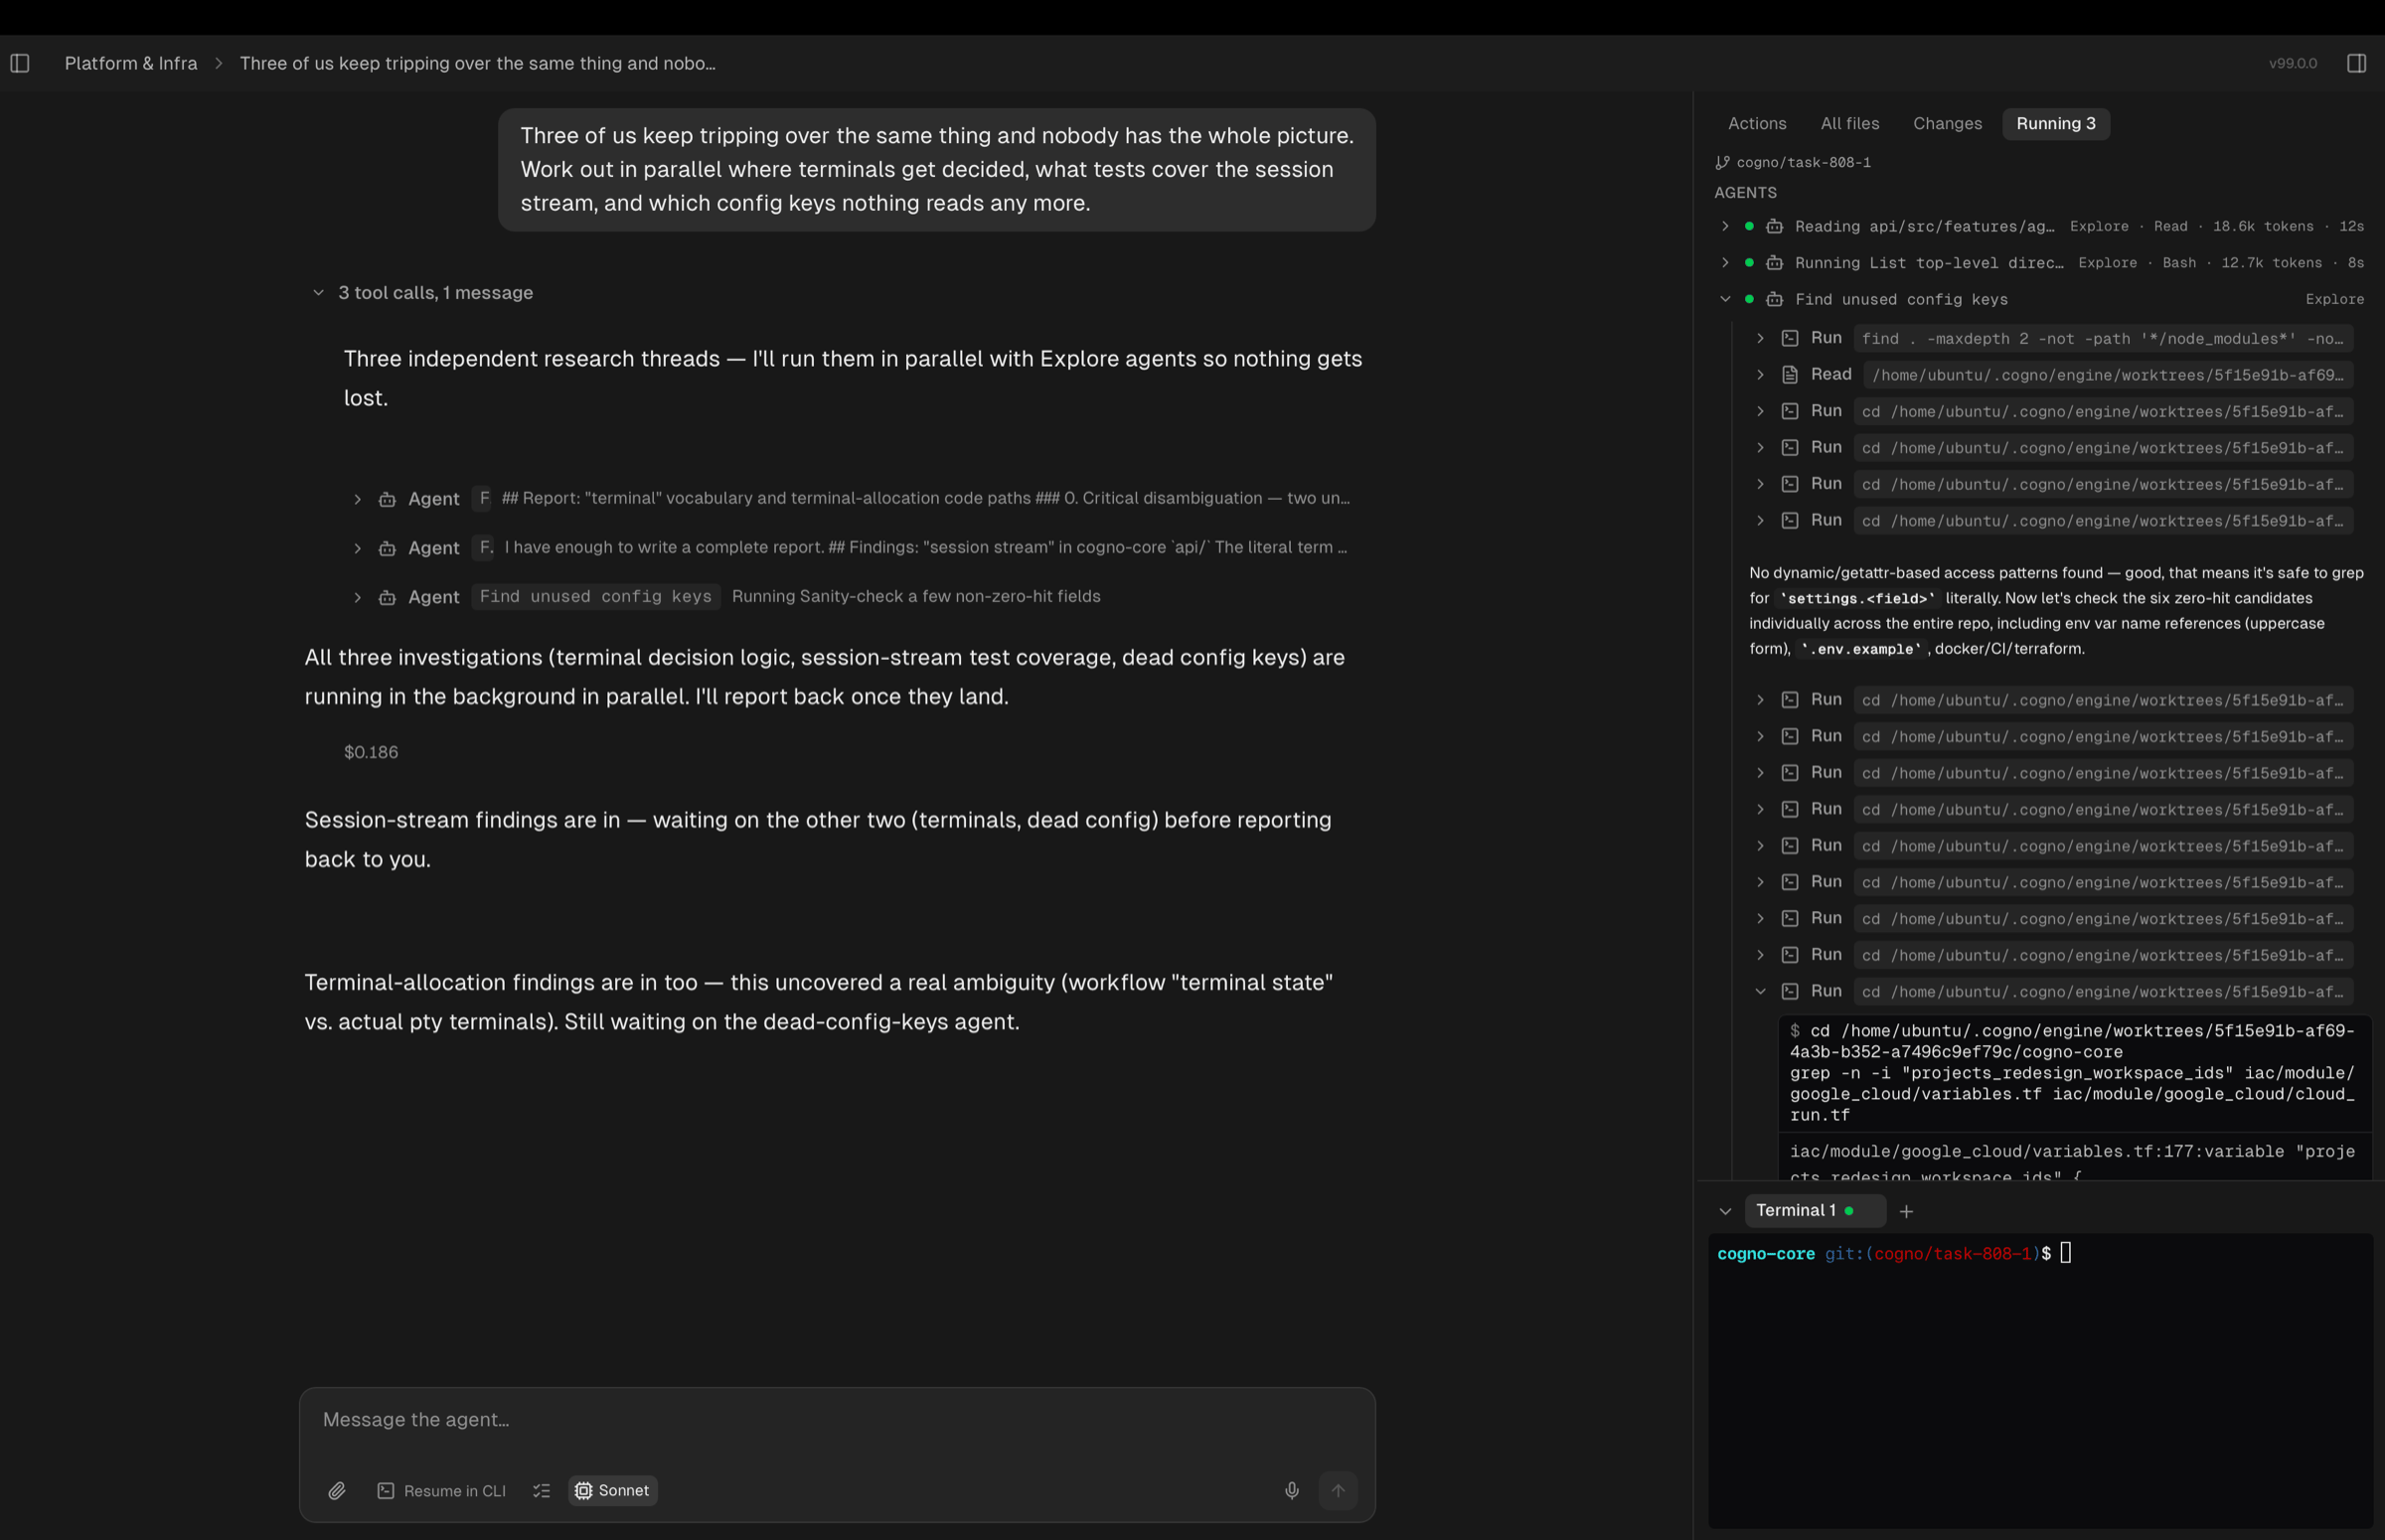Screen dimensions: 2385x1540
Task: Toggle the left sidebar panel icon
Action: (x=20, y=63)
